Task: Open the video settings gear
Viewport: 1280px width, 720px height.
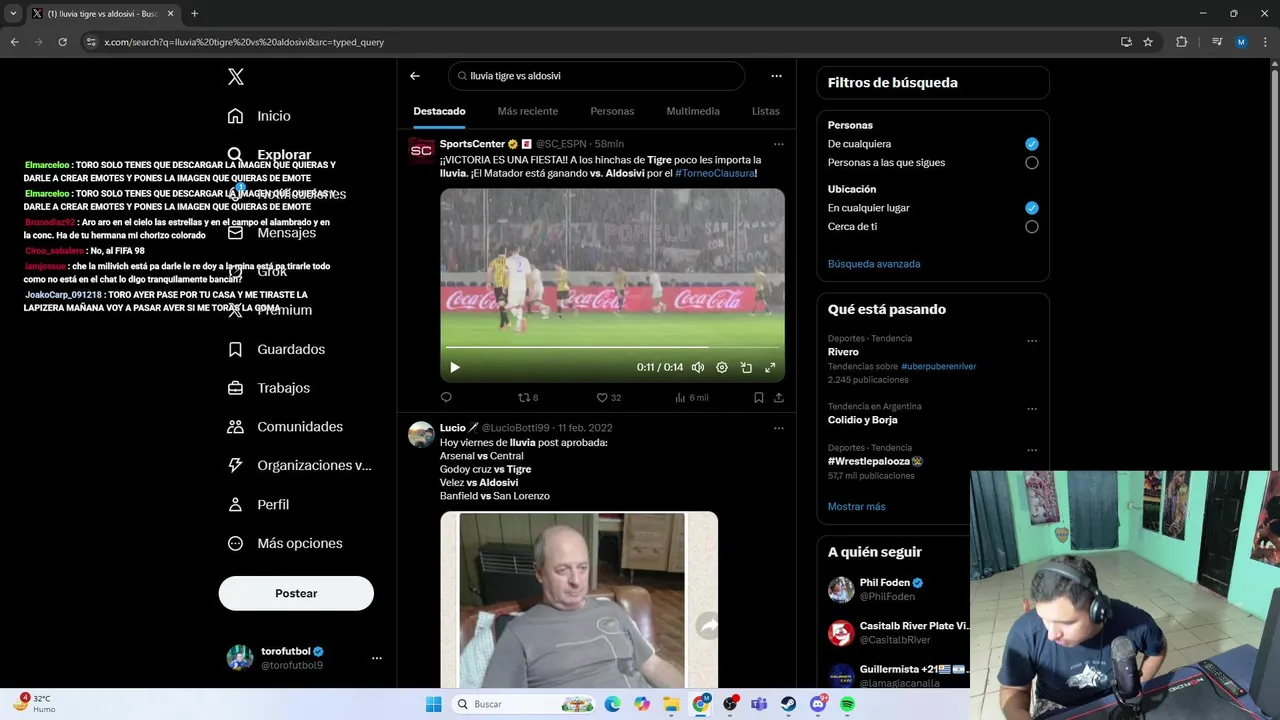Action: coord(722,367)
